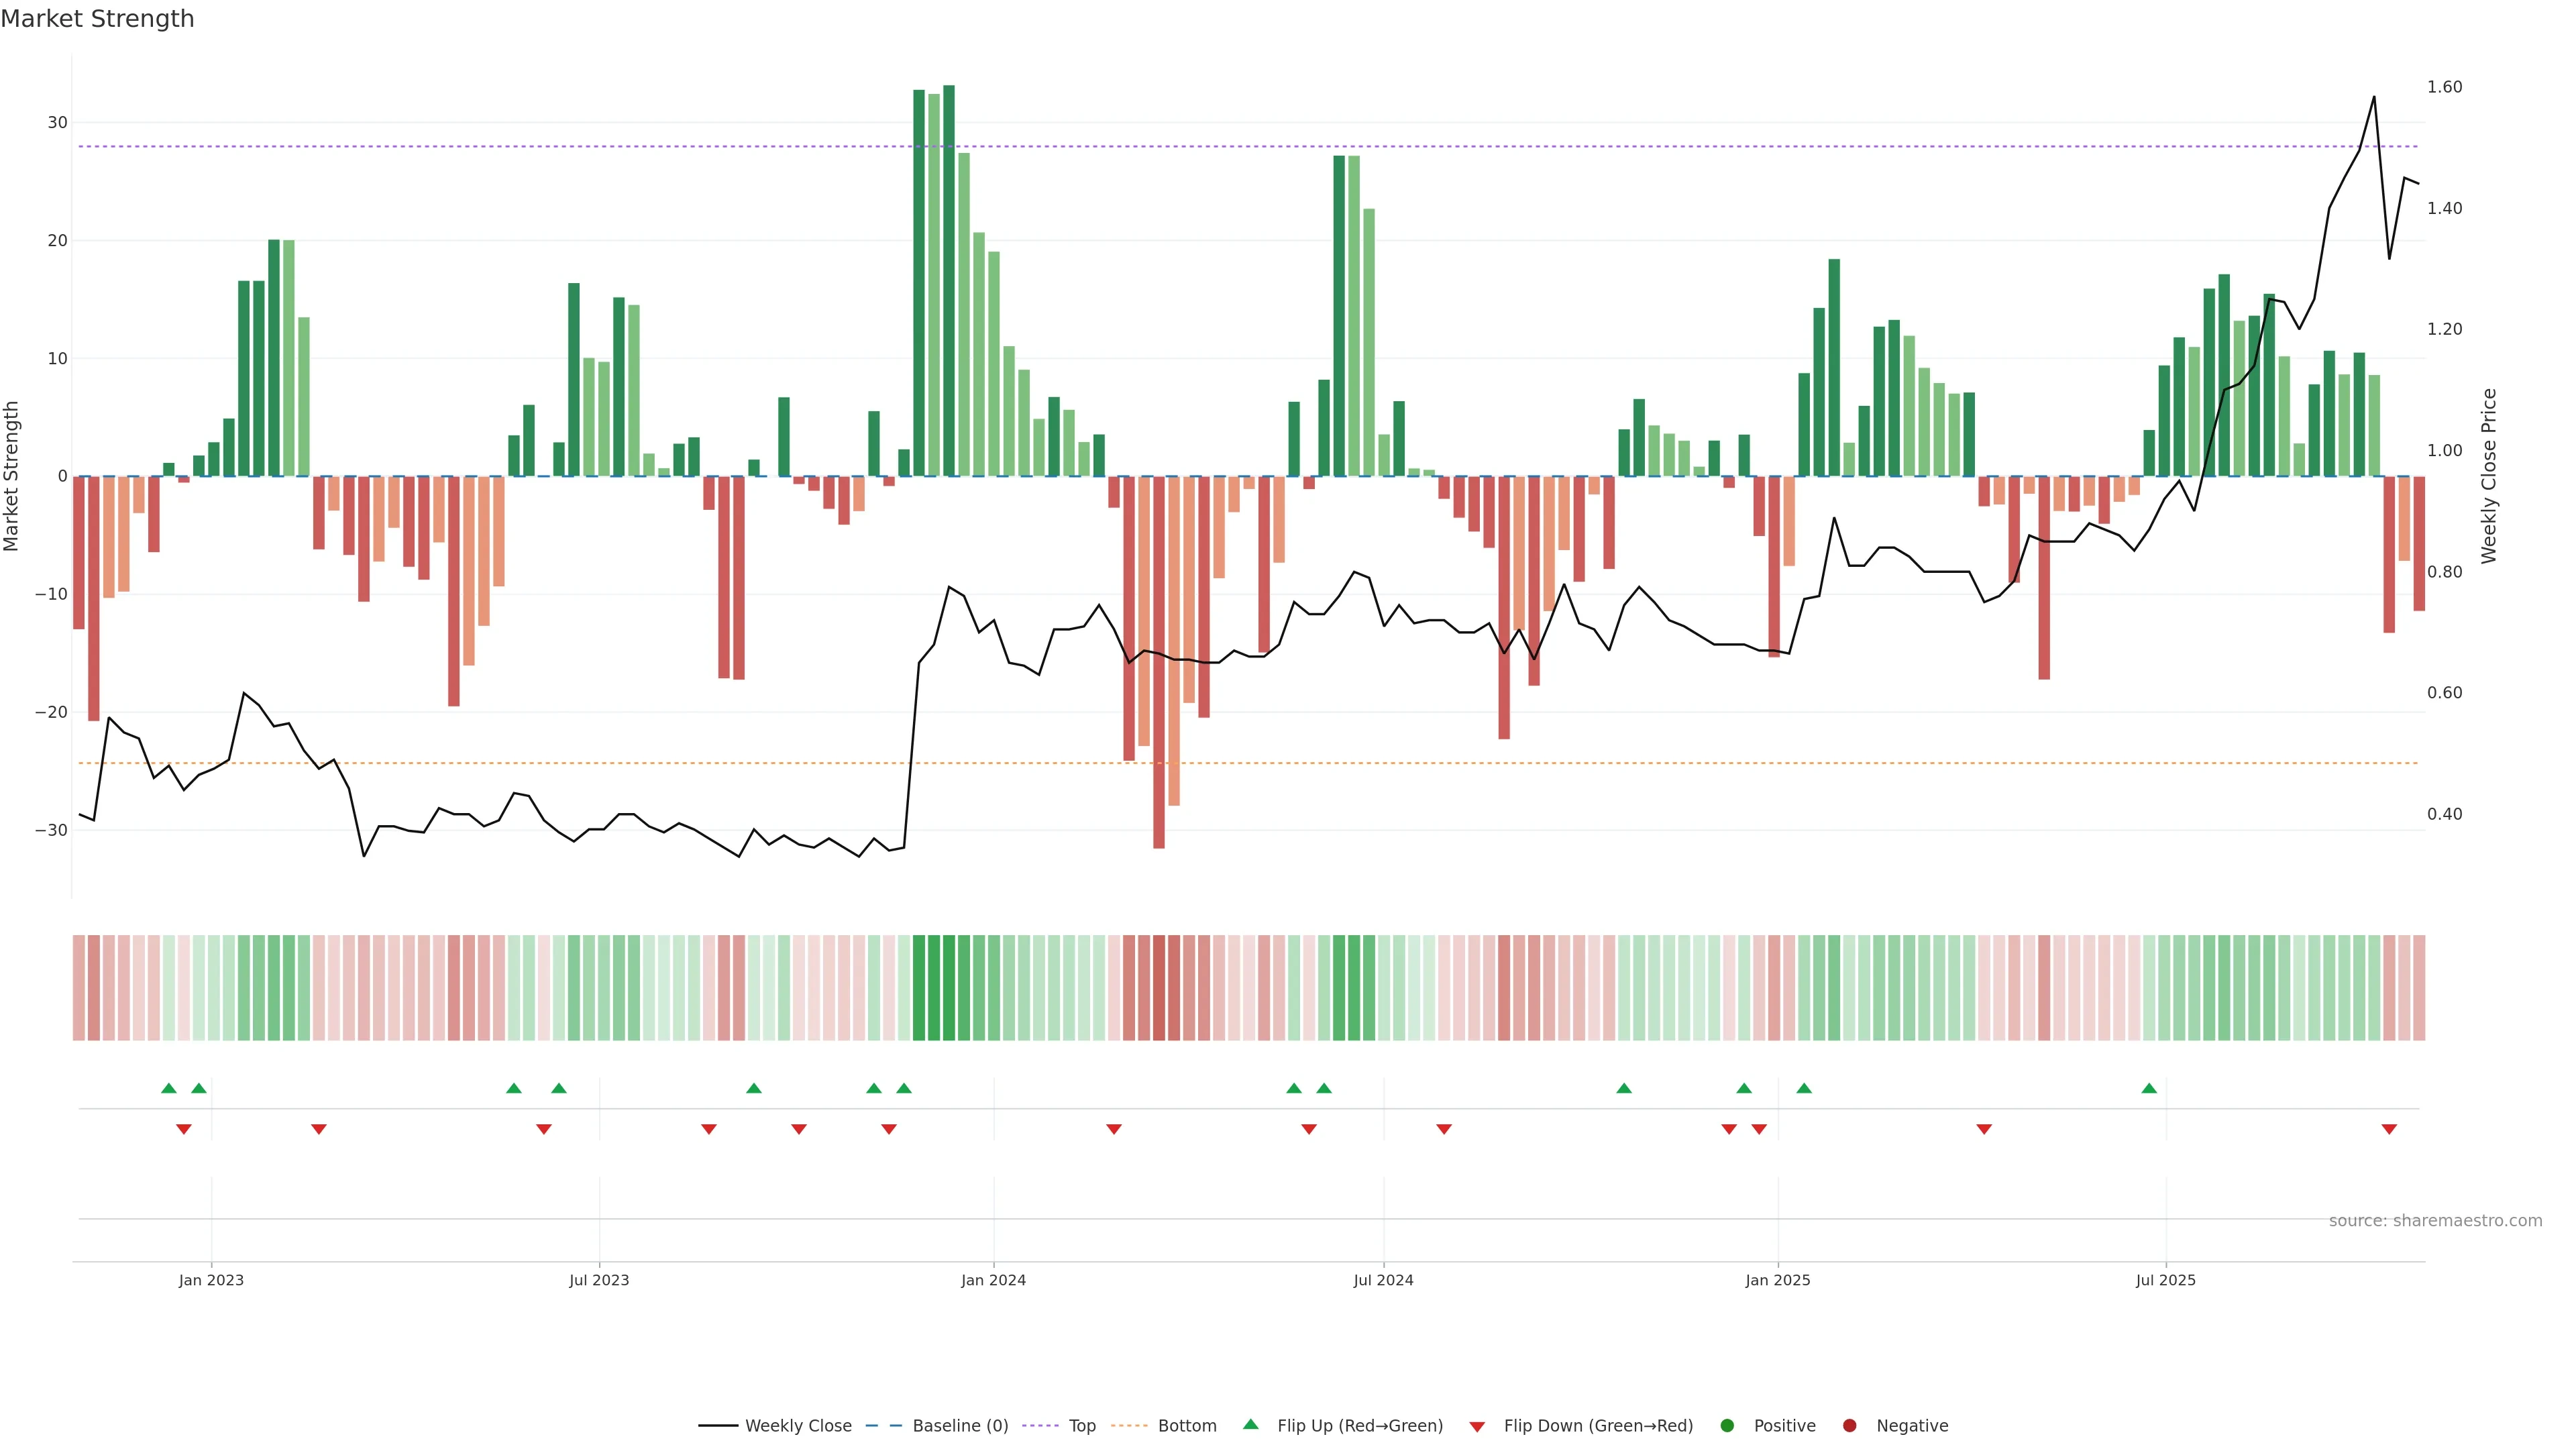Click the Market Strength chart title
The height and width of the screenshot is (1449, 2576).
[97, 19]
